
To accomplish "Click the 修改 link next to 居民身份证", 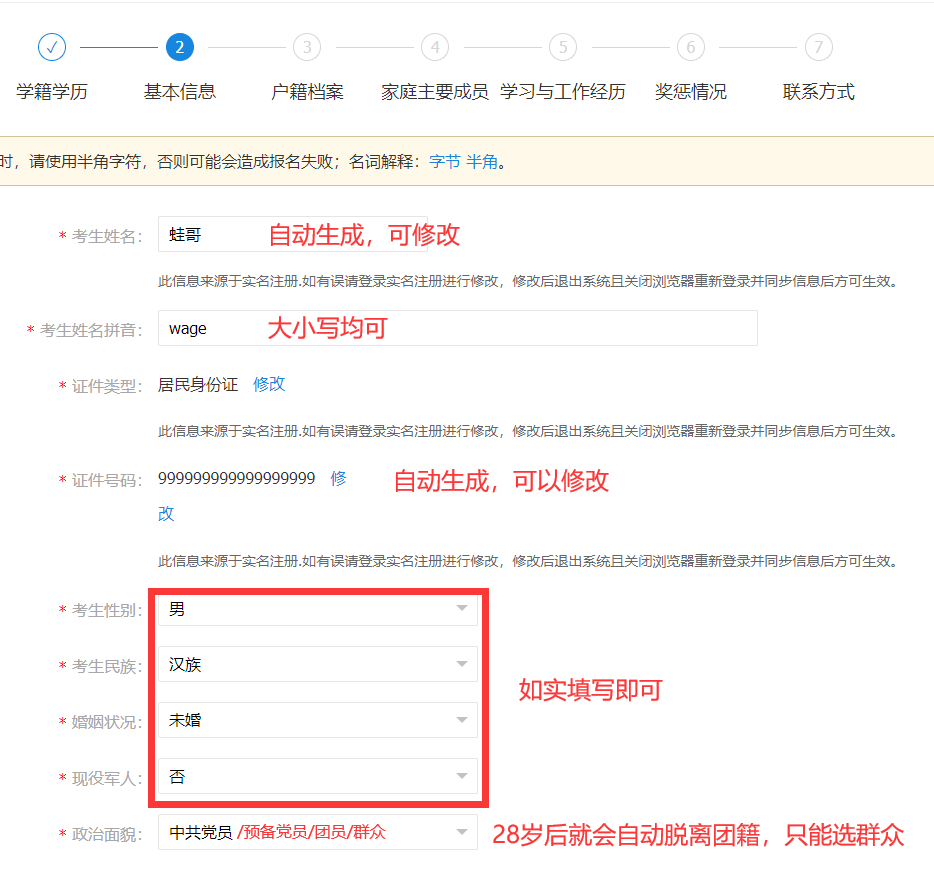I will 268,384.
